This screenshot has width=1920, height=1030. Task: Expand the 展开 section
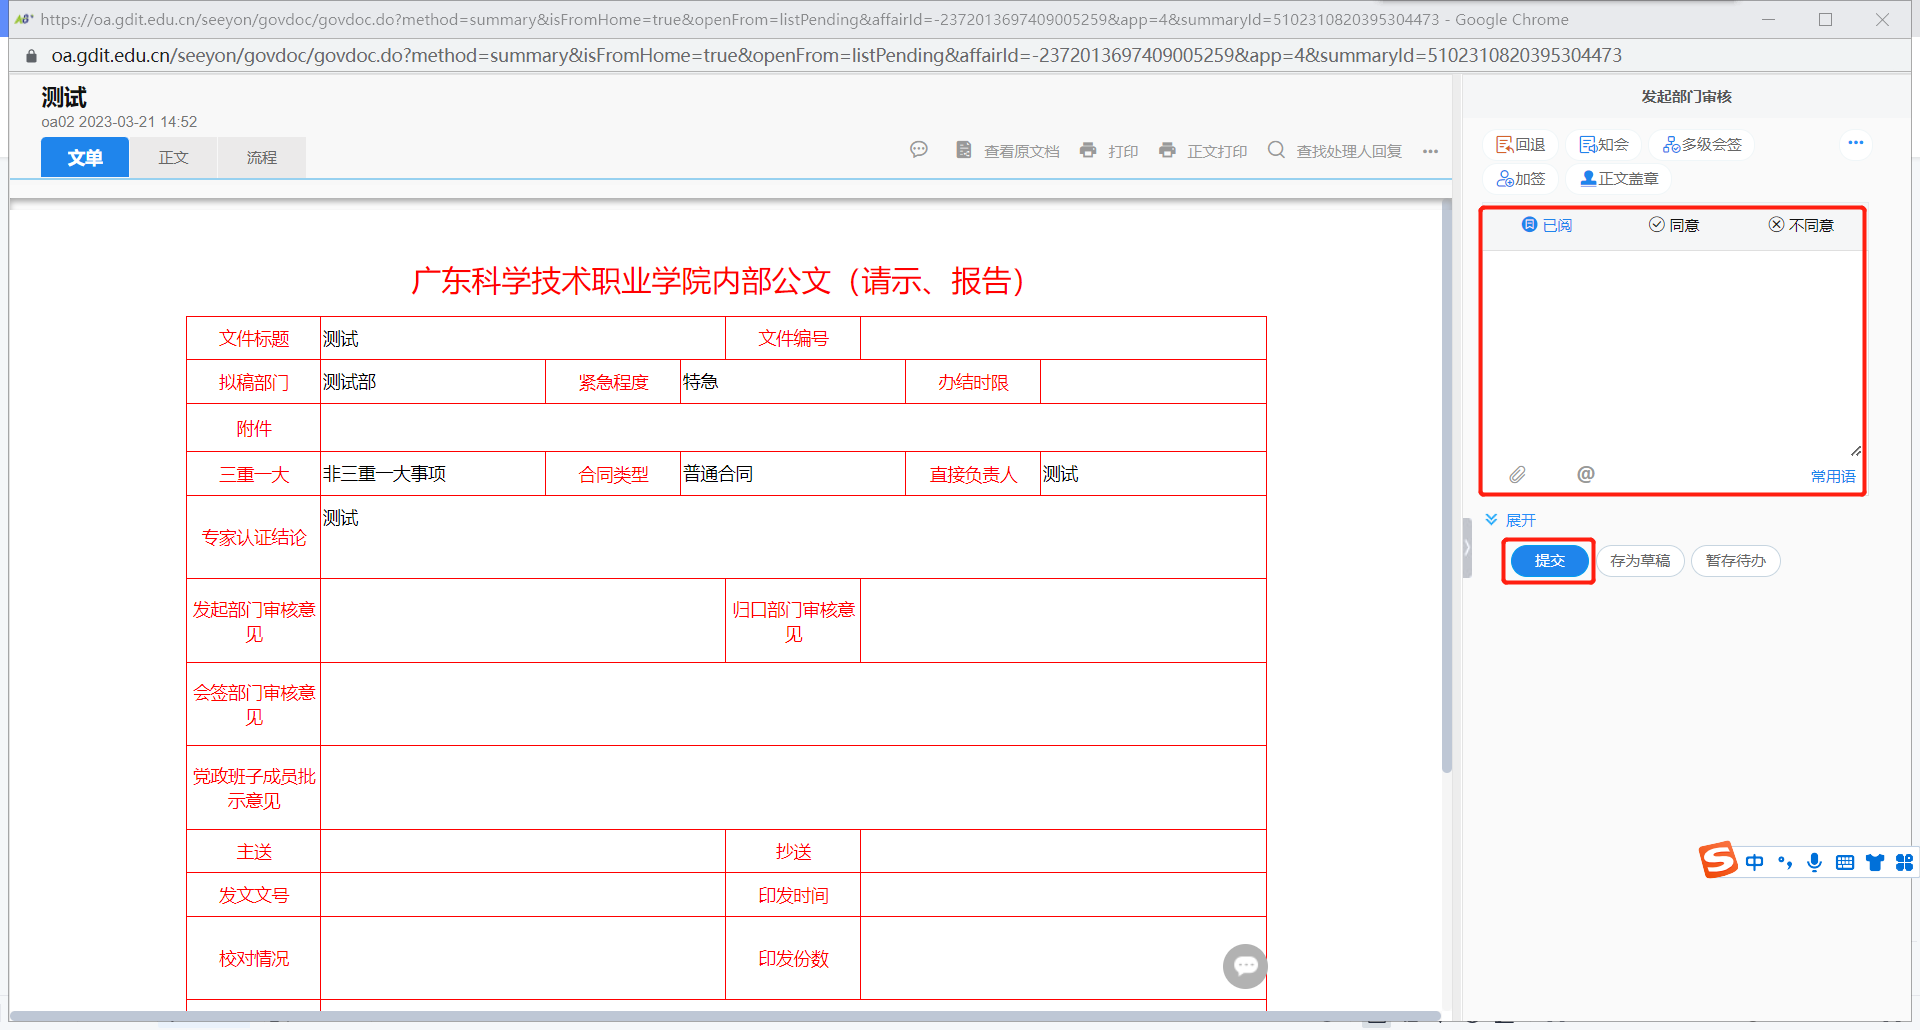click(x=1511, y=520)
